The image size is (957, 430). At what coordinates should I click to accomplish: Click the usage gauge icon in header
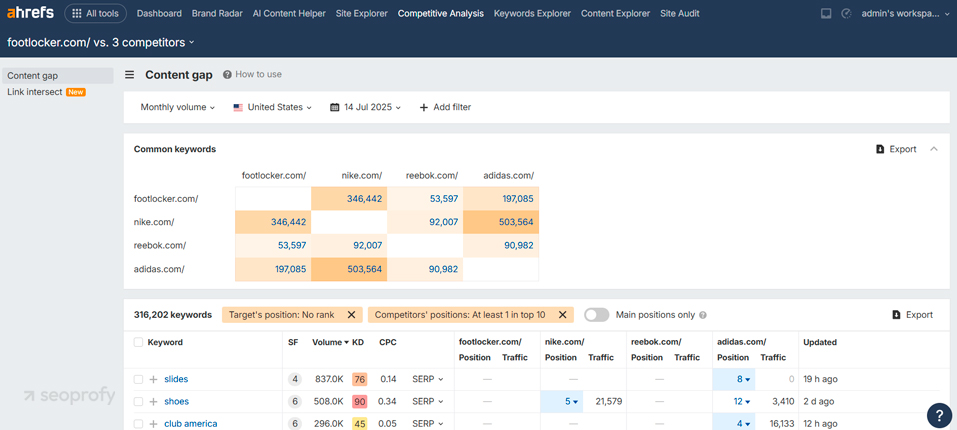[846, 13]
